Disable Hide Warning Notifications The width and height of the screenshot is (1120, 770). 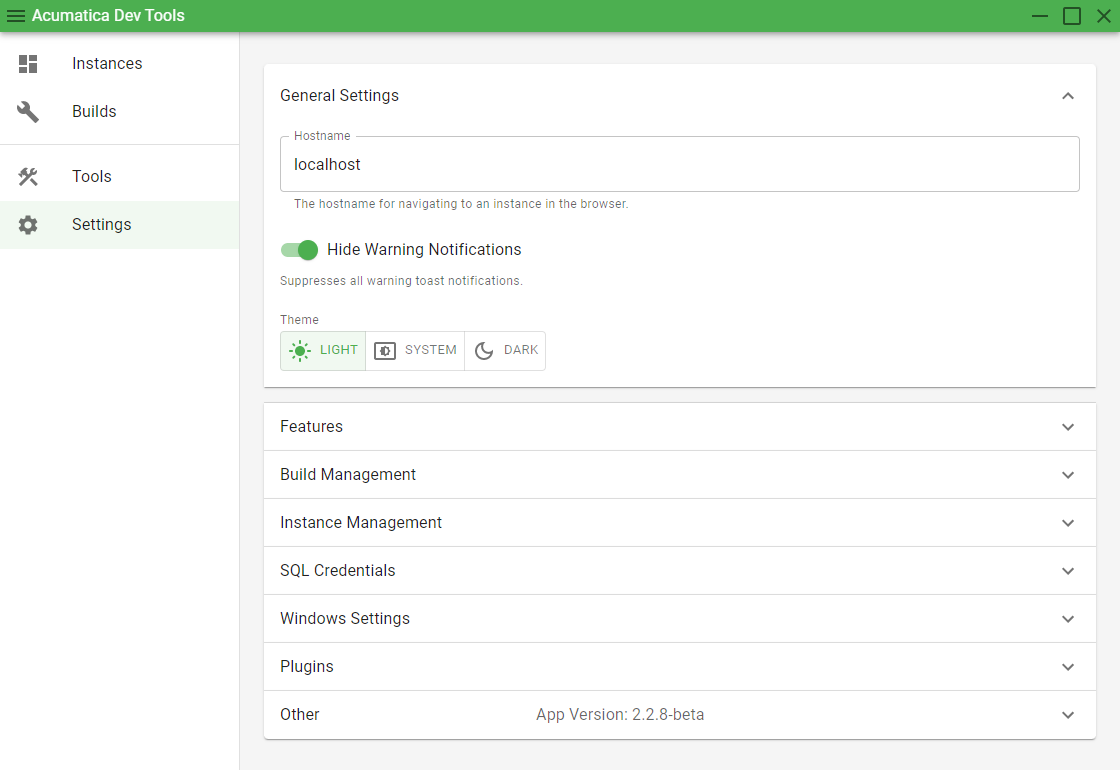(x=299, y=250)
